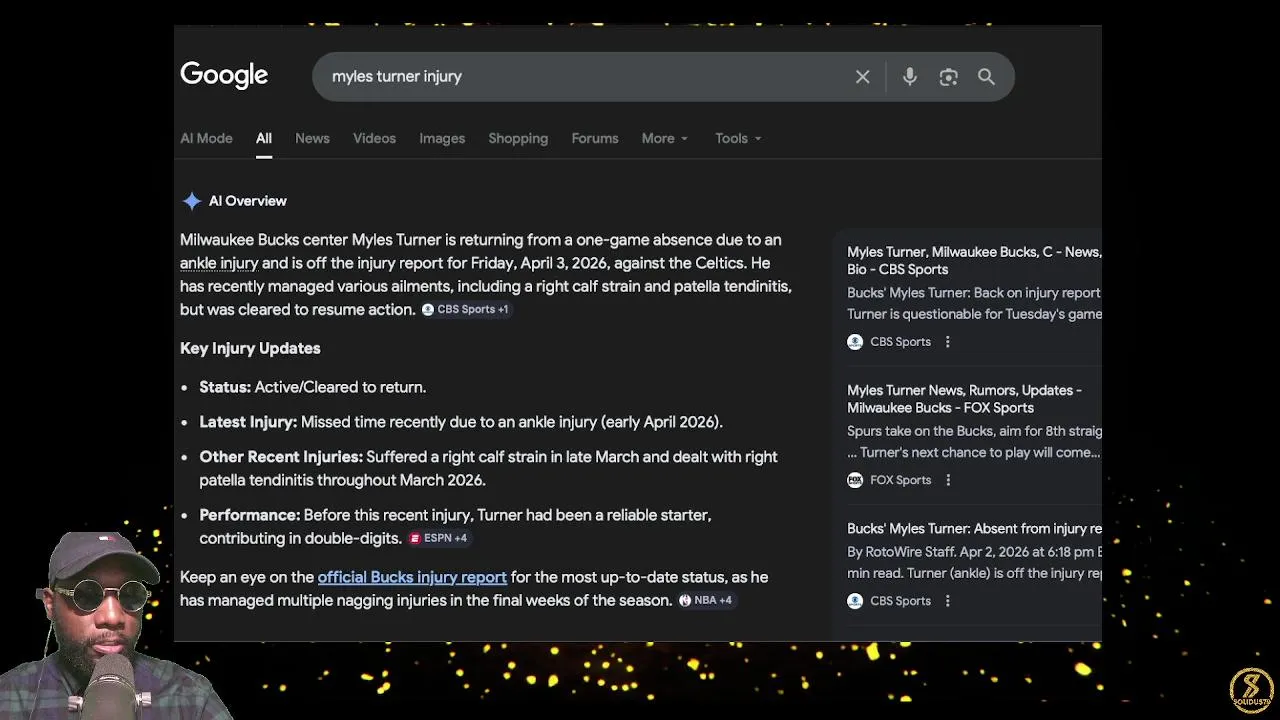The image size is (1280, 720).
Task: Switch to the News tab
Action: 312,139
